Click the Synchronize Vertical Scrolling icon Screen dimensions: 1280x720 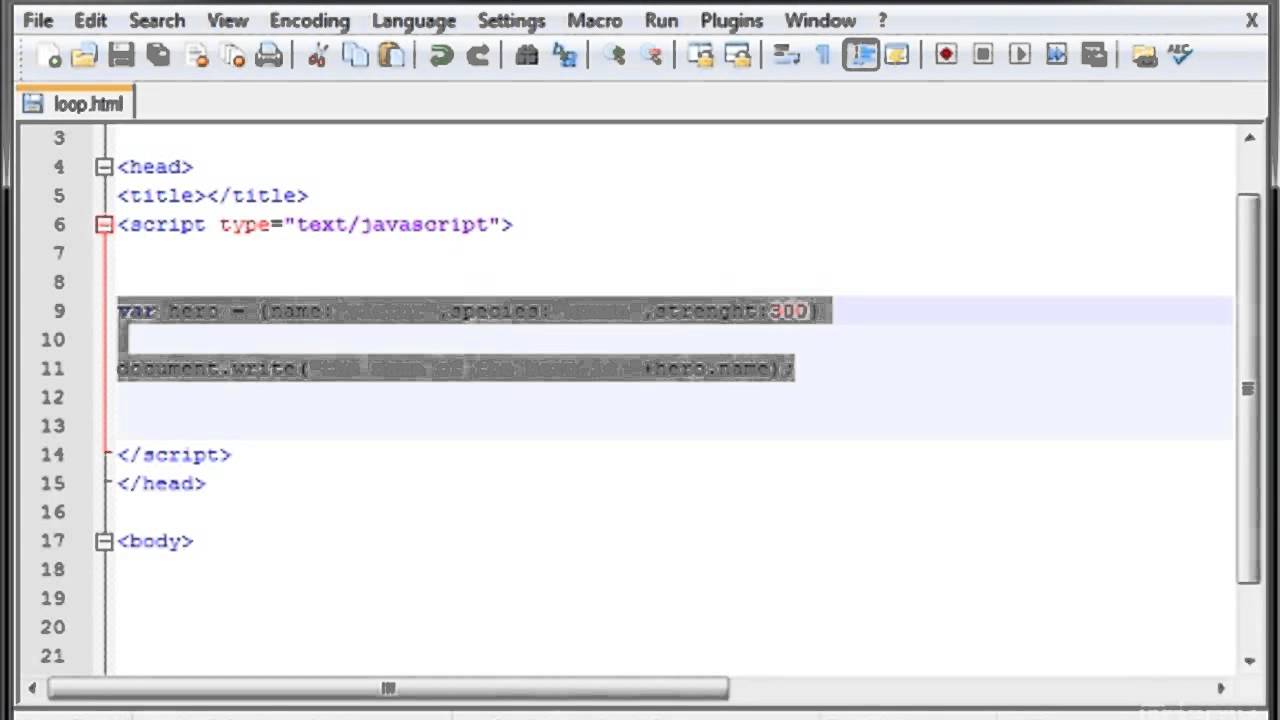pyautogui.click(x=700, y=55)
